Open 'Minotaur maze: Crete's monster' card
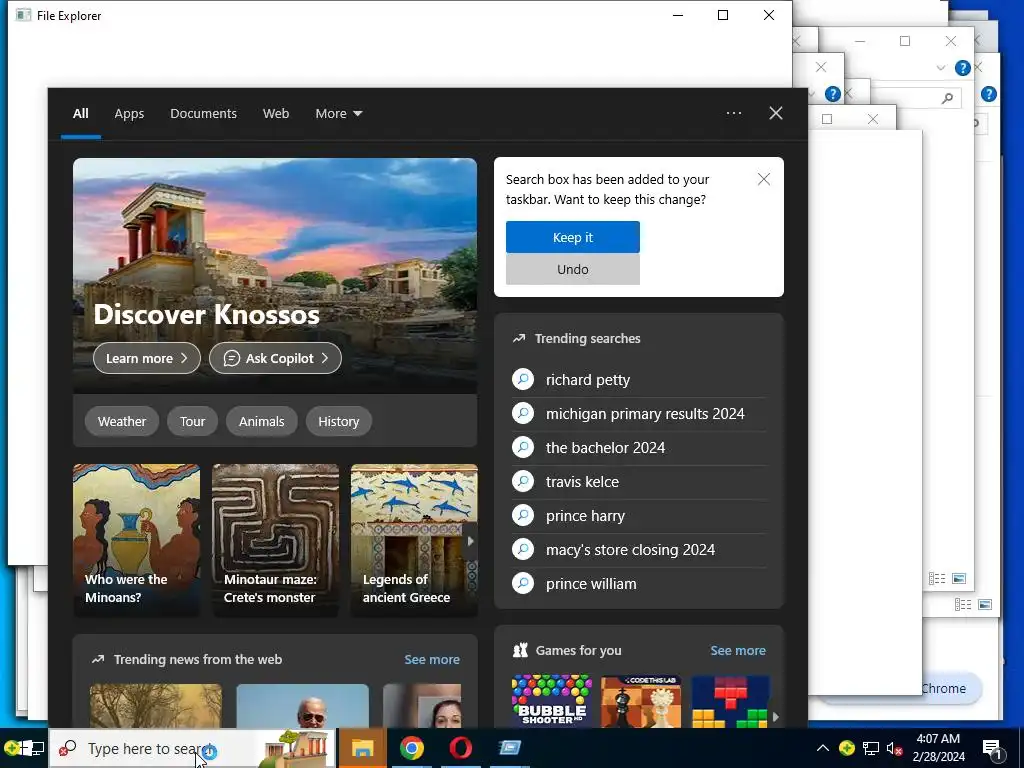Screen dimensions: 1024x768 tap(276, 540)
